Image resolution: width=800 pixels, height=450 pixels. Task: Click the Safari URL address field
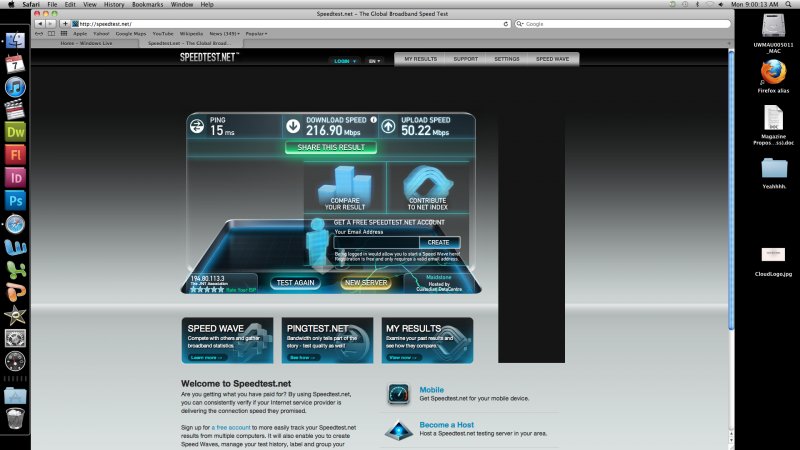[291, 24]
